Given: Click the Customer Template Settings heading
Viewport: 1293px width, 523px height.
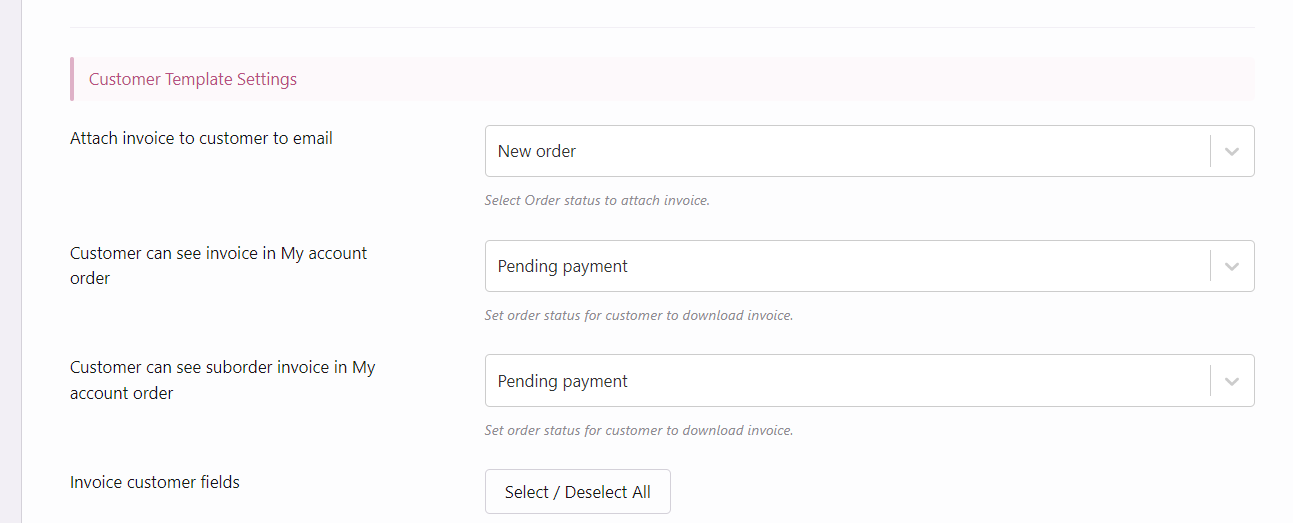Looking at the screenshot, I should click(x=193, y=79).
